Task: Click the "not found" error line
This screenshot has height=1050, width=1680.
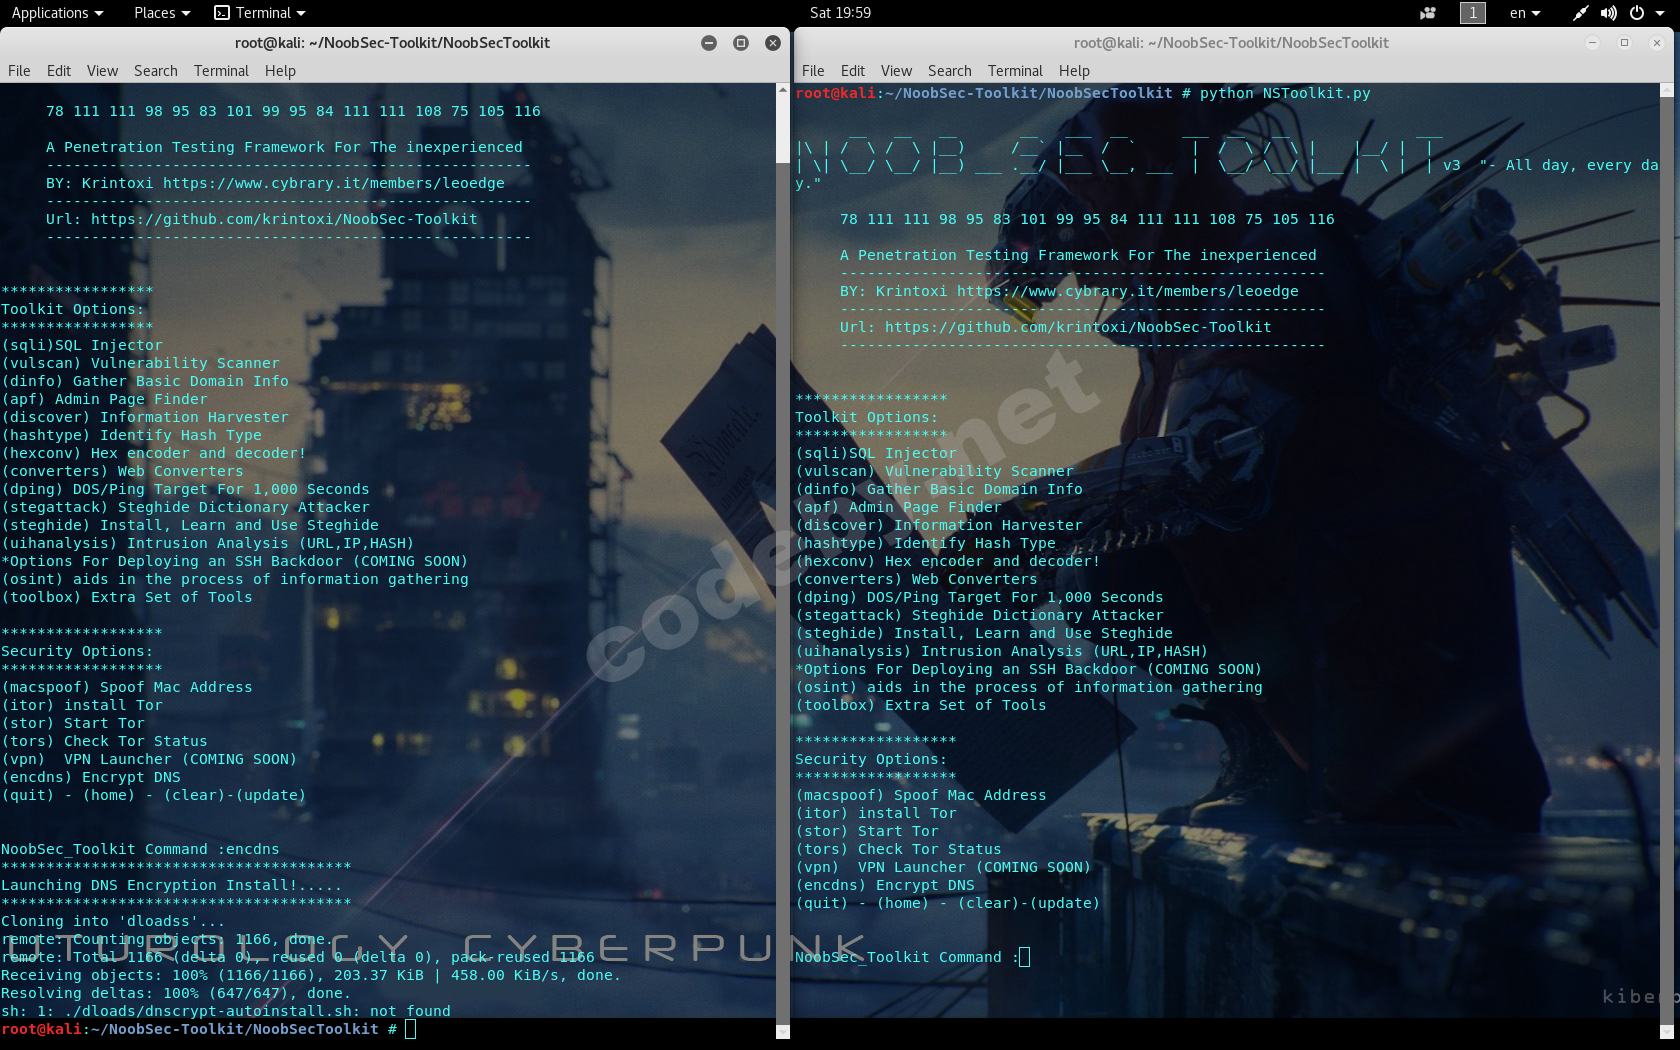Action: point(226,1011)
